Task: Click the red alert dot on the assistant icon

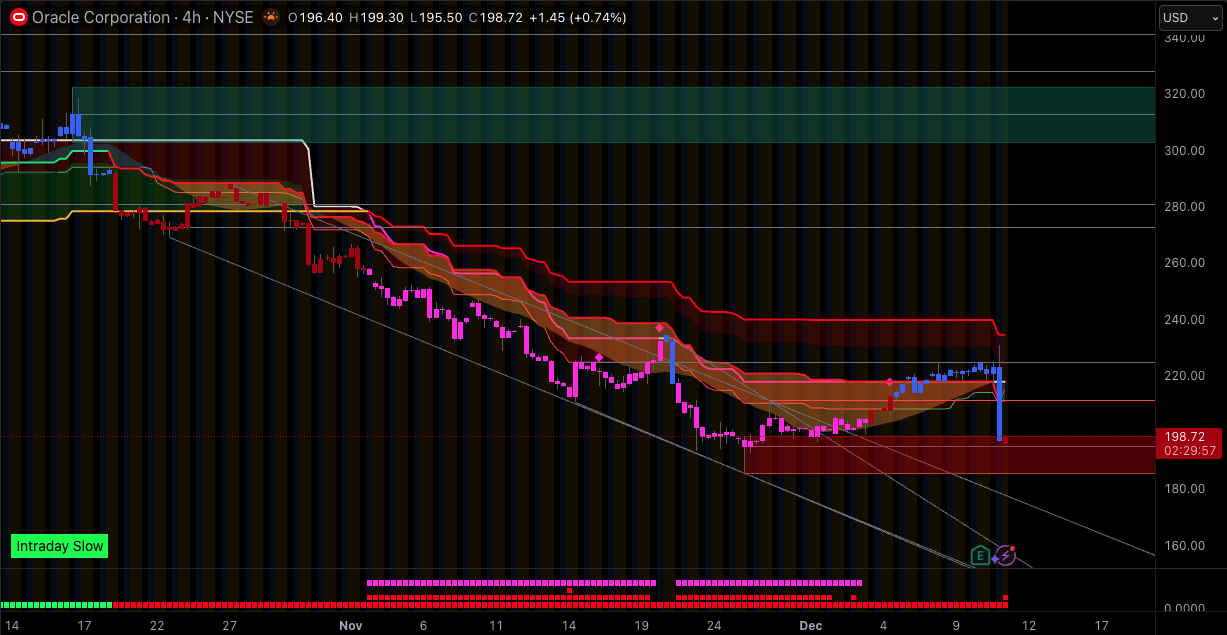Action: click(x=1012, y=548)
